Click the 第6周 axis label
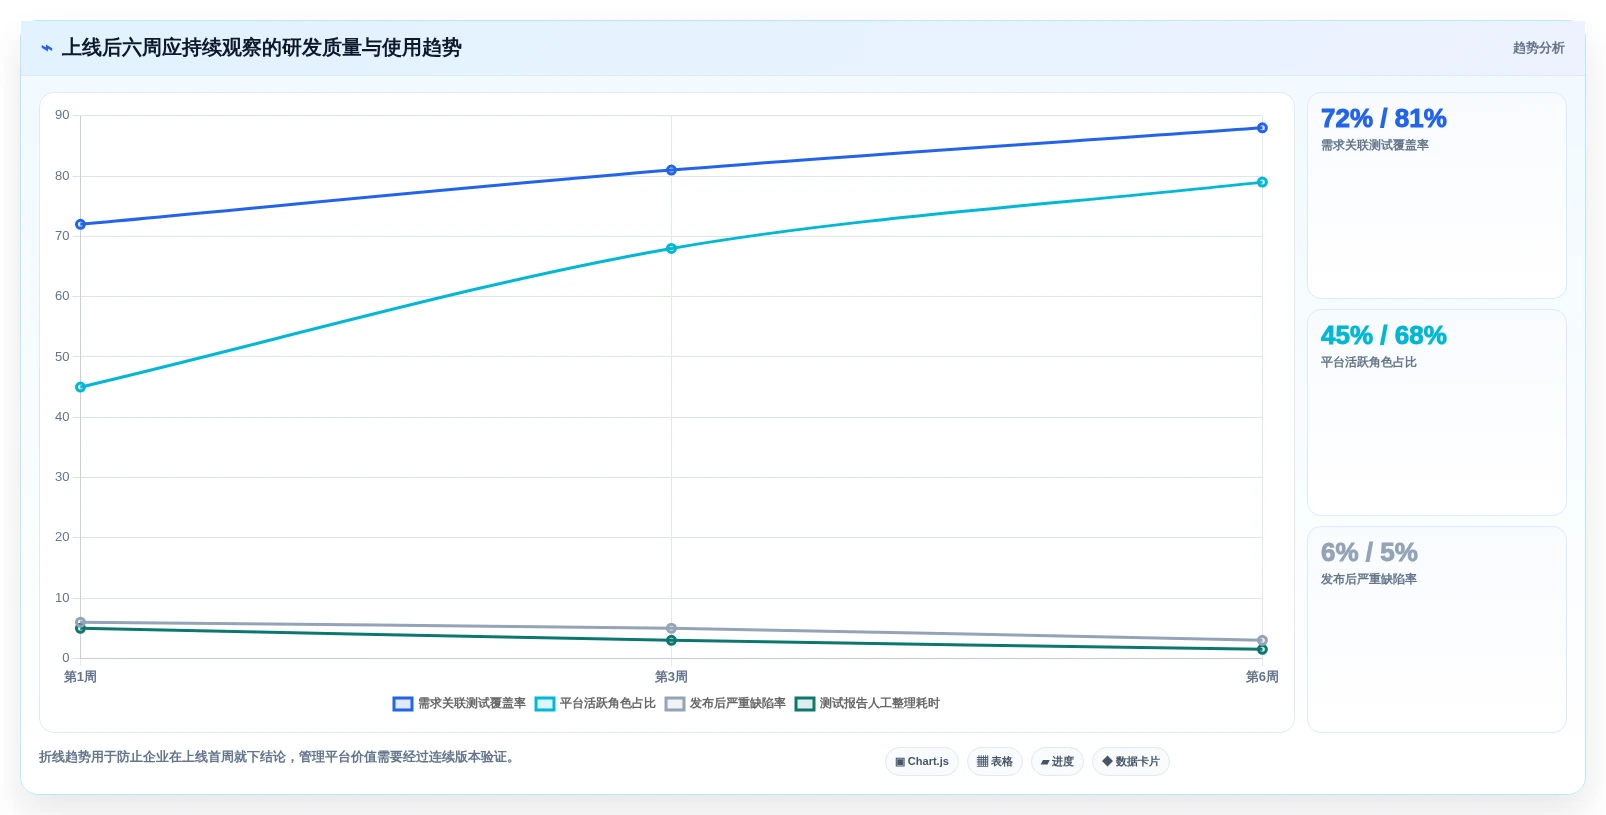 1262,677
